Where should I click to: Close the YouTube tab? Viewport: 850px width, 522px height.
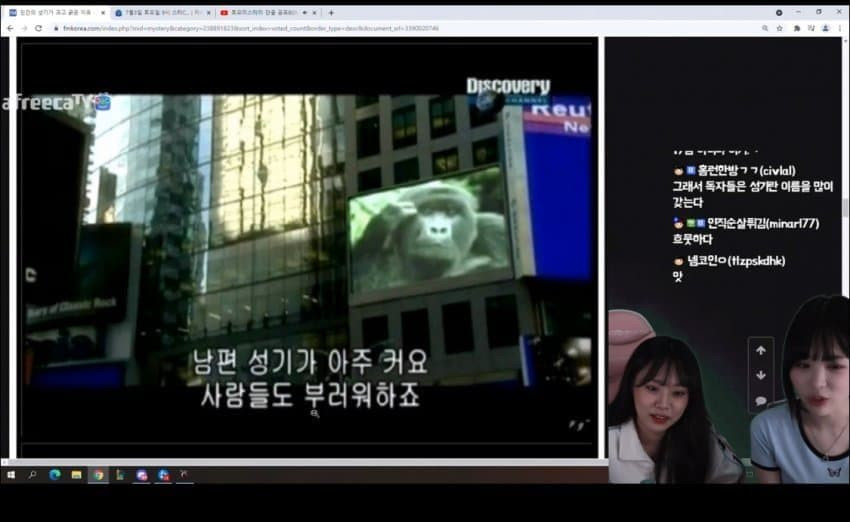pyautogui.click(x=314, y=12)
